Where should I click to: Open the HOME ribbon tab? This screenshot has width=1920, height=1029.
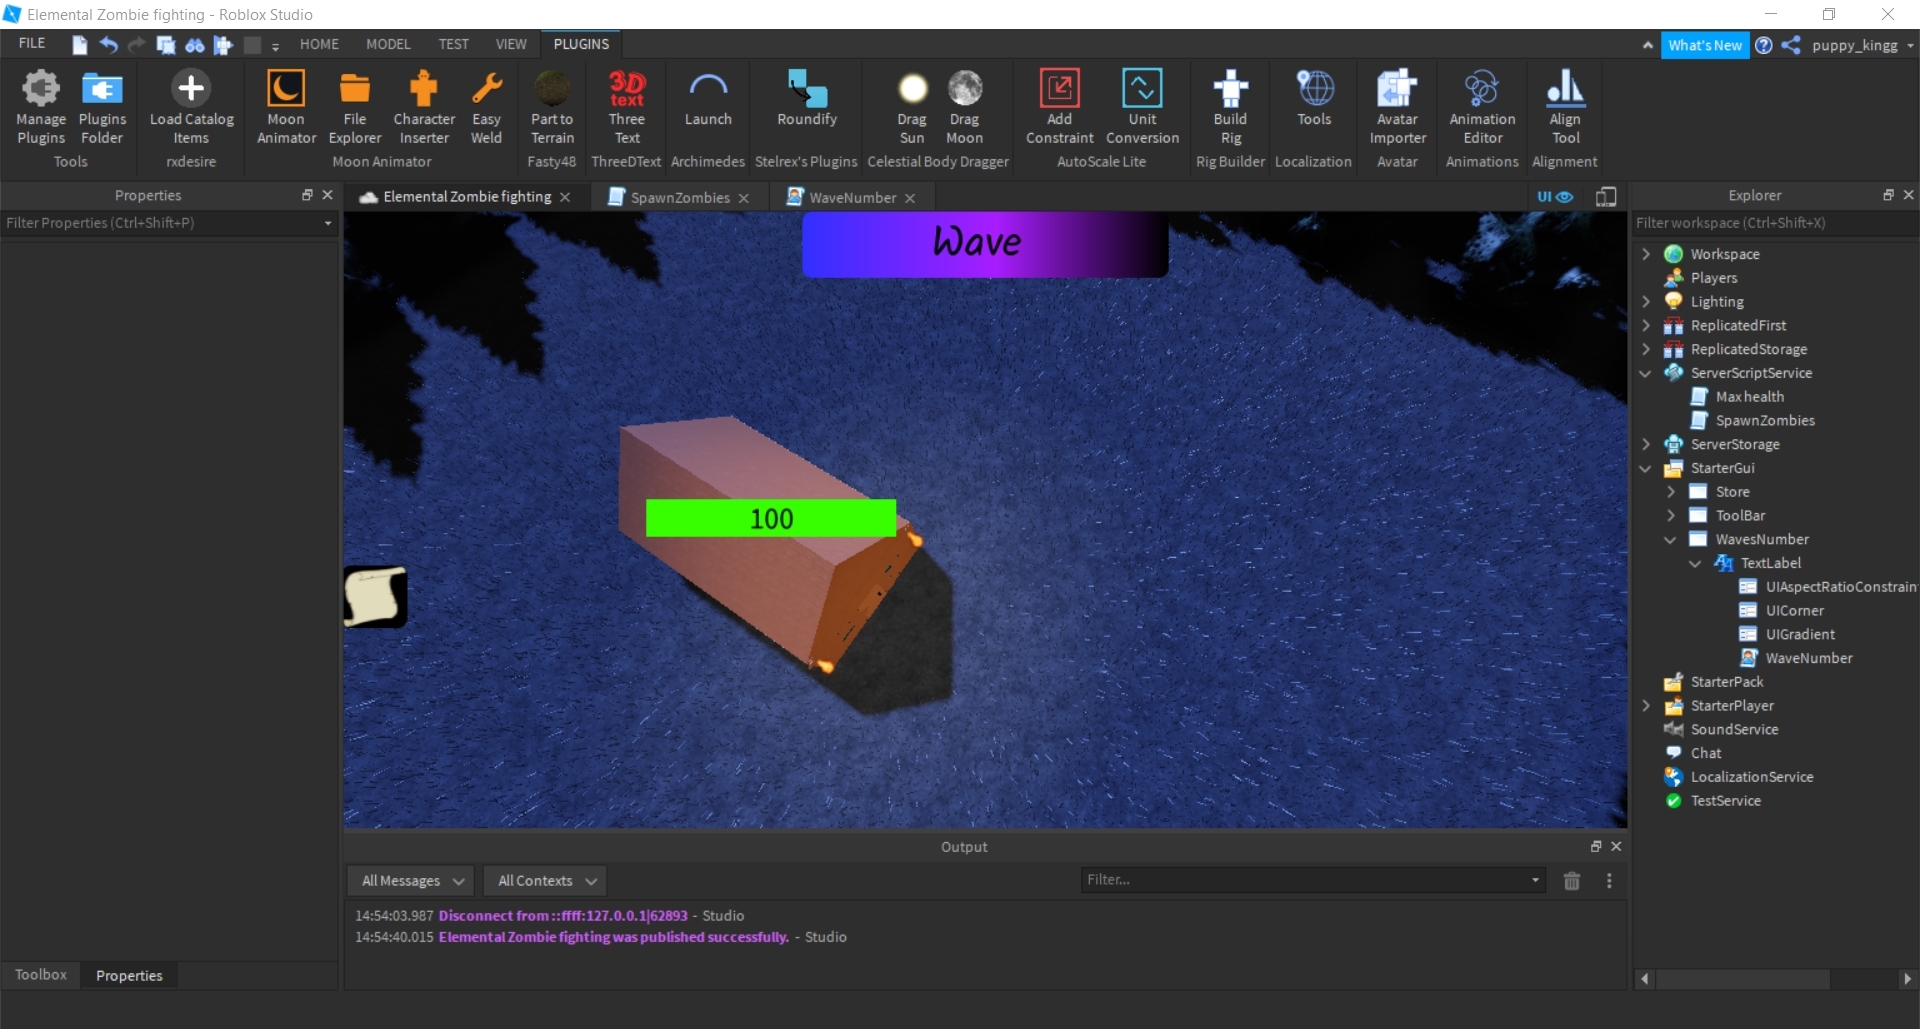pos(319,44)
